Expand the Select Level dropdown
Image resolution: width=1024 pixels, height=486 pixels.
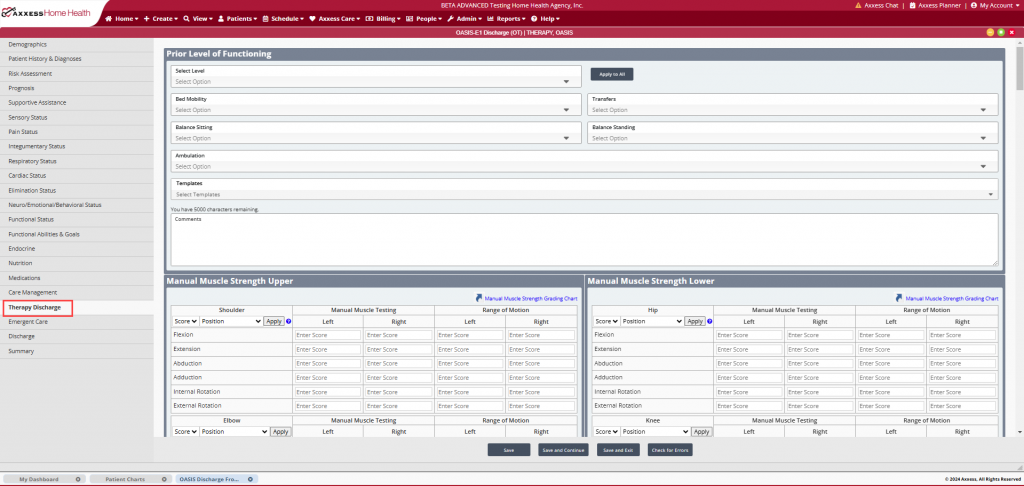click(x=375, y=82)
